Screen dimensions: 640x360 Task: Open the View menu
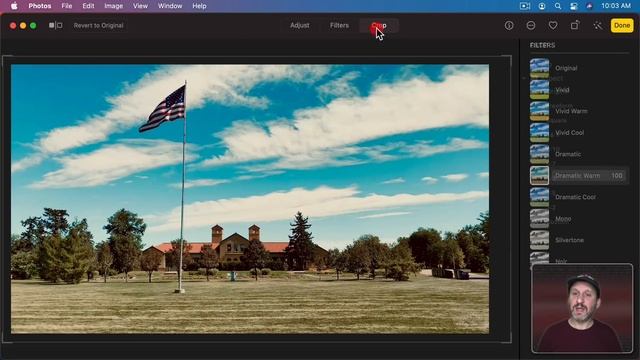[140, 6]
